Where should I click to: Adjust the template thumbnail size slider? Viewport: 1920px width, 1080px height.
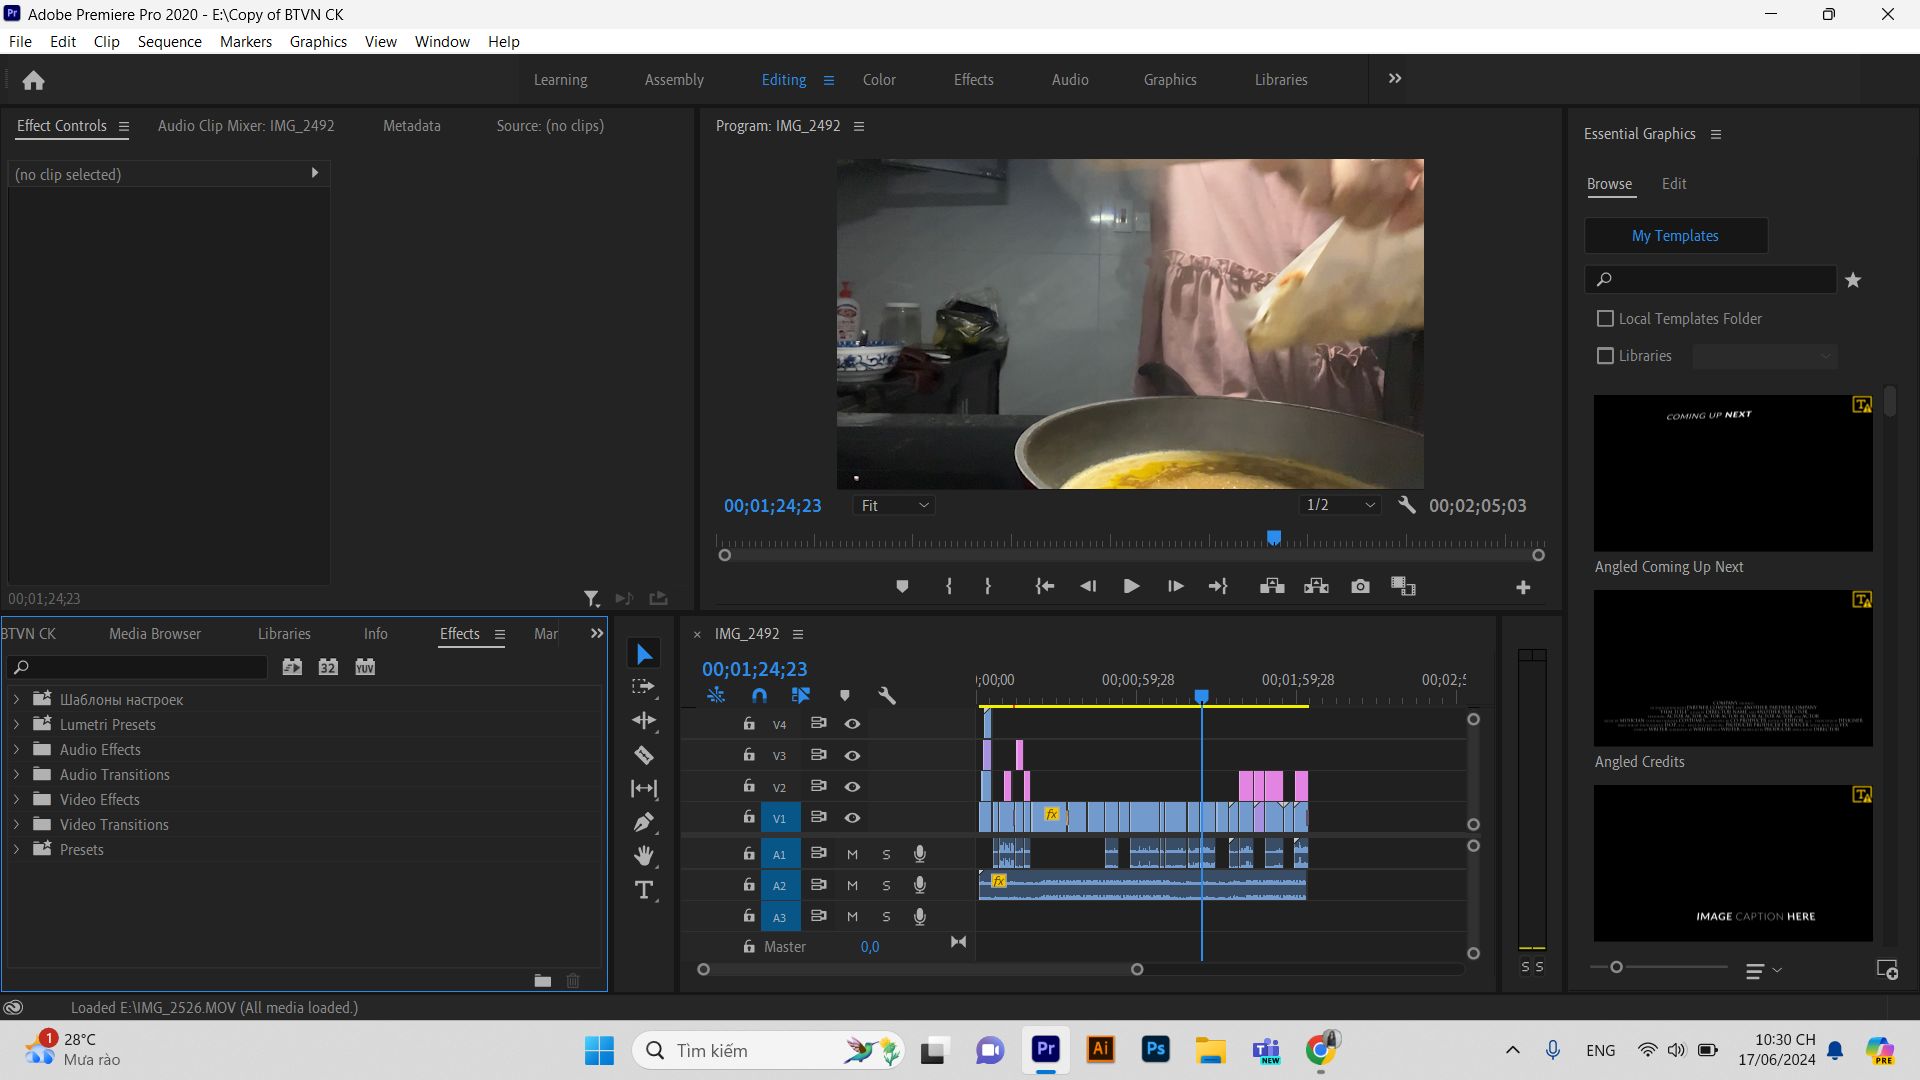(1616, 967)
